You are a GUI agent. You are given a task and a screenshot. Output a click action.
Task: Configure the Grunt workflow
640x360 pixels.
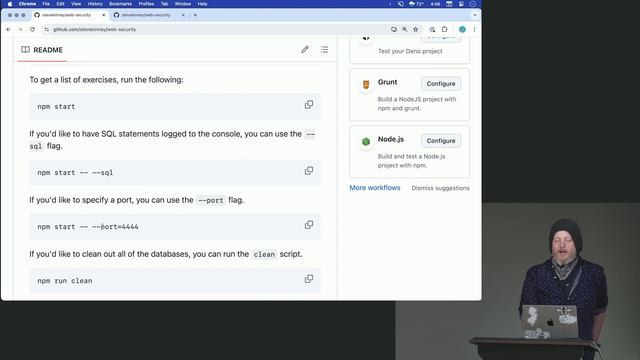click(441, 84)
